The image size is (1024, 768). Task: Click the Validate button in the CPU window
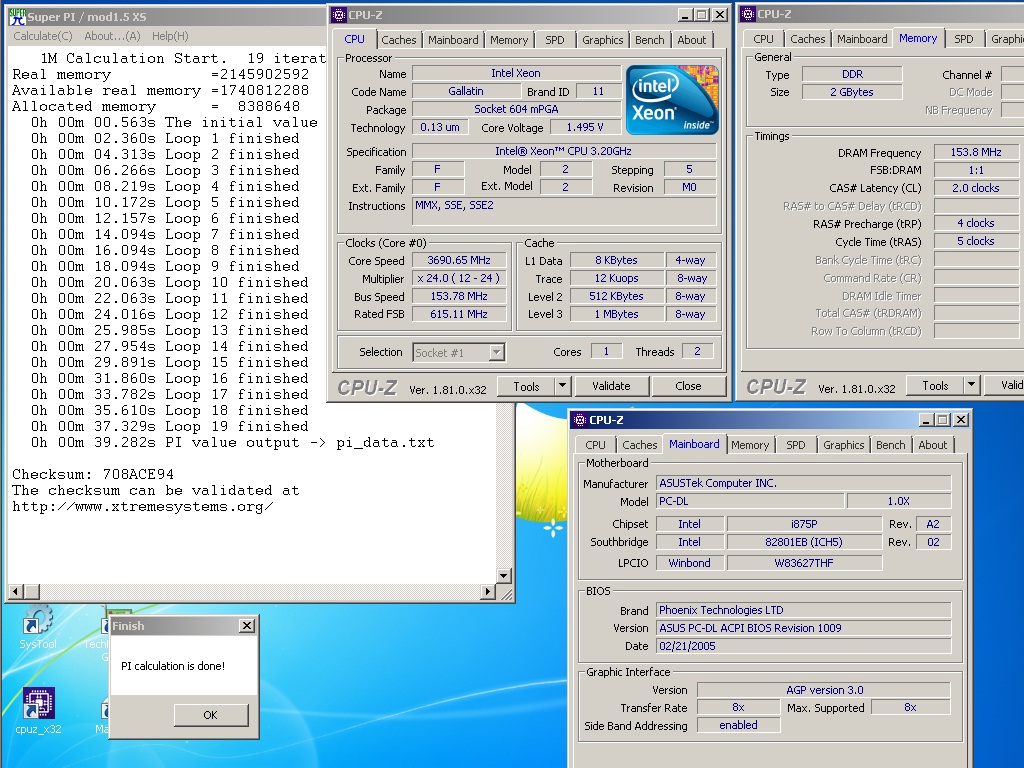click(x=611, y=387)
